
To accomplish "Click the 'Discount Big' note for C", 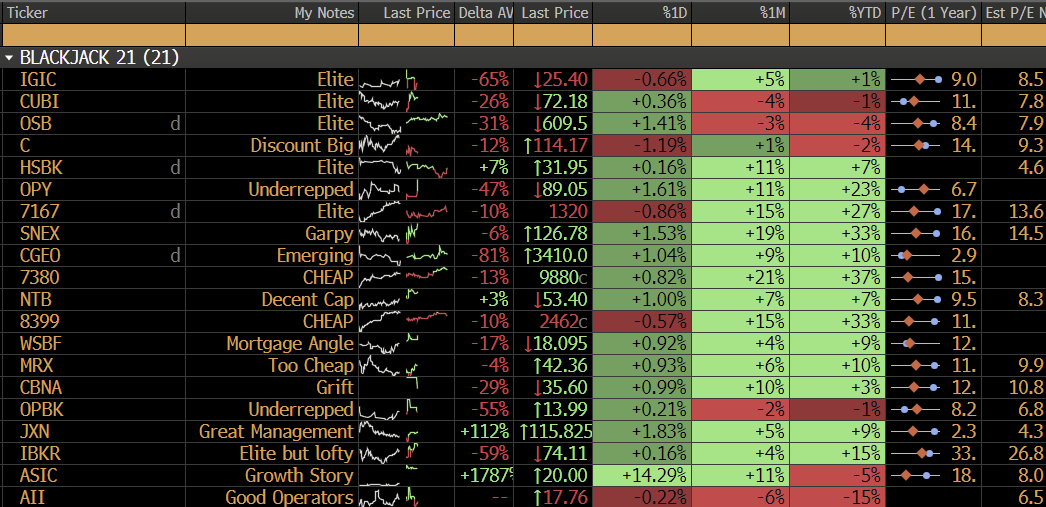I will [302, 145].
